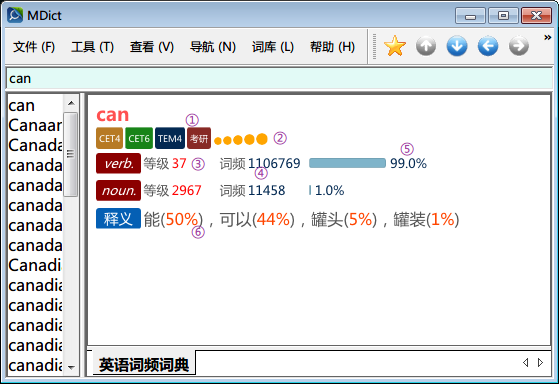Click the search input field containing can
This screenshot has width=559, height=384.
click(x=280, y=78)
